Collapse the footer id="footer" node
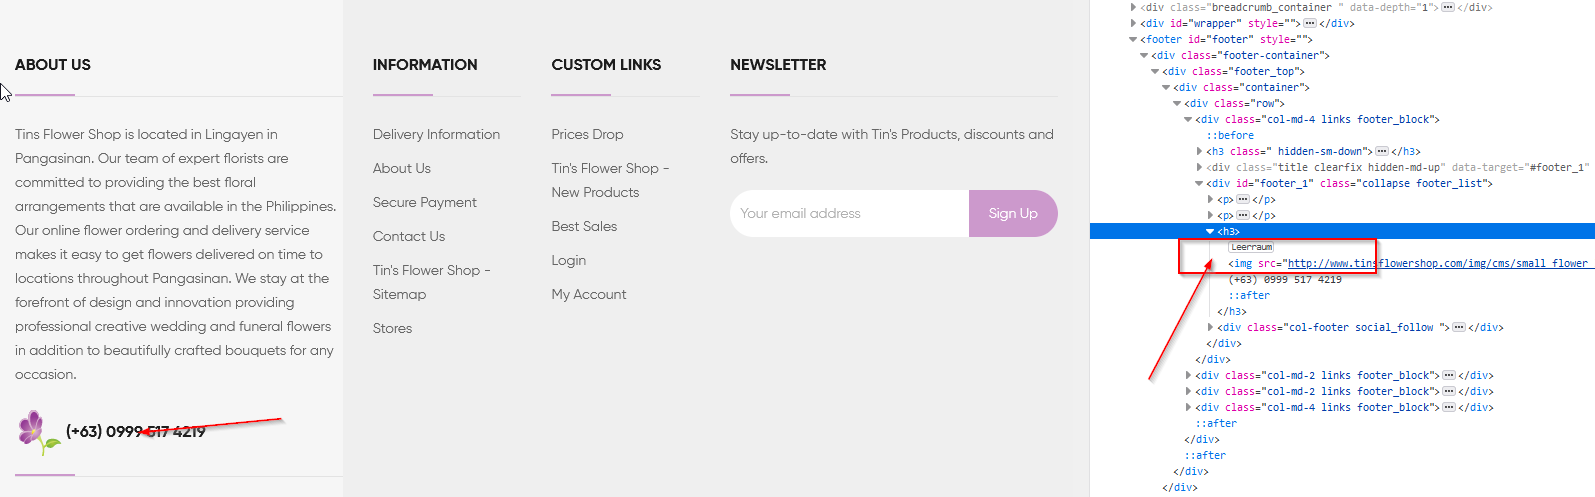This screenshot has width=1595, height=497. coord(1133,39)
